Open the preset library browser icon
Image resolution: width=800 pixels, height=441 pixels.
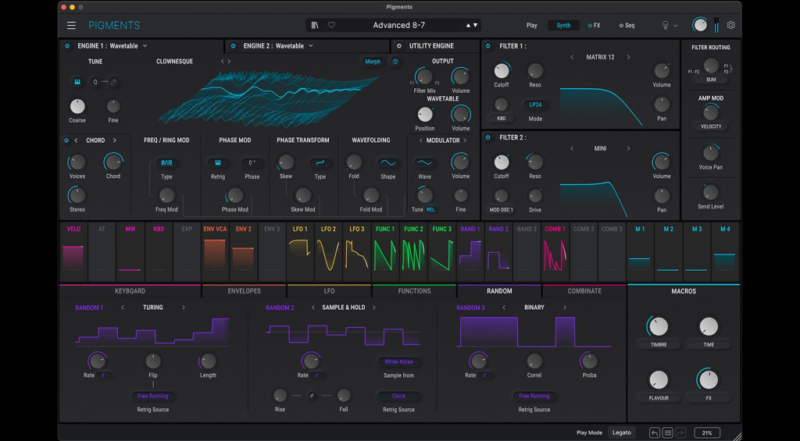click(316, 25)
